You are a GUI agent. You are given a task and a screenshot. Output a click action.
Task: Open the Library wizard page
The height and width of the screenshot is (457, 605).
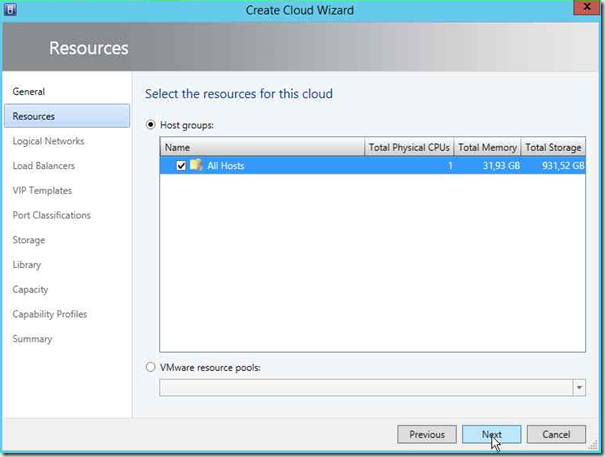(27, 264)
